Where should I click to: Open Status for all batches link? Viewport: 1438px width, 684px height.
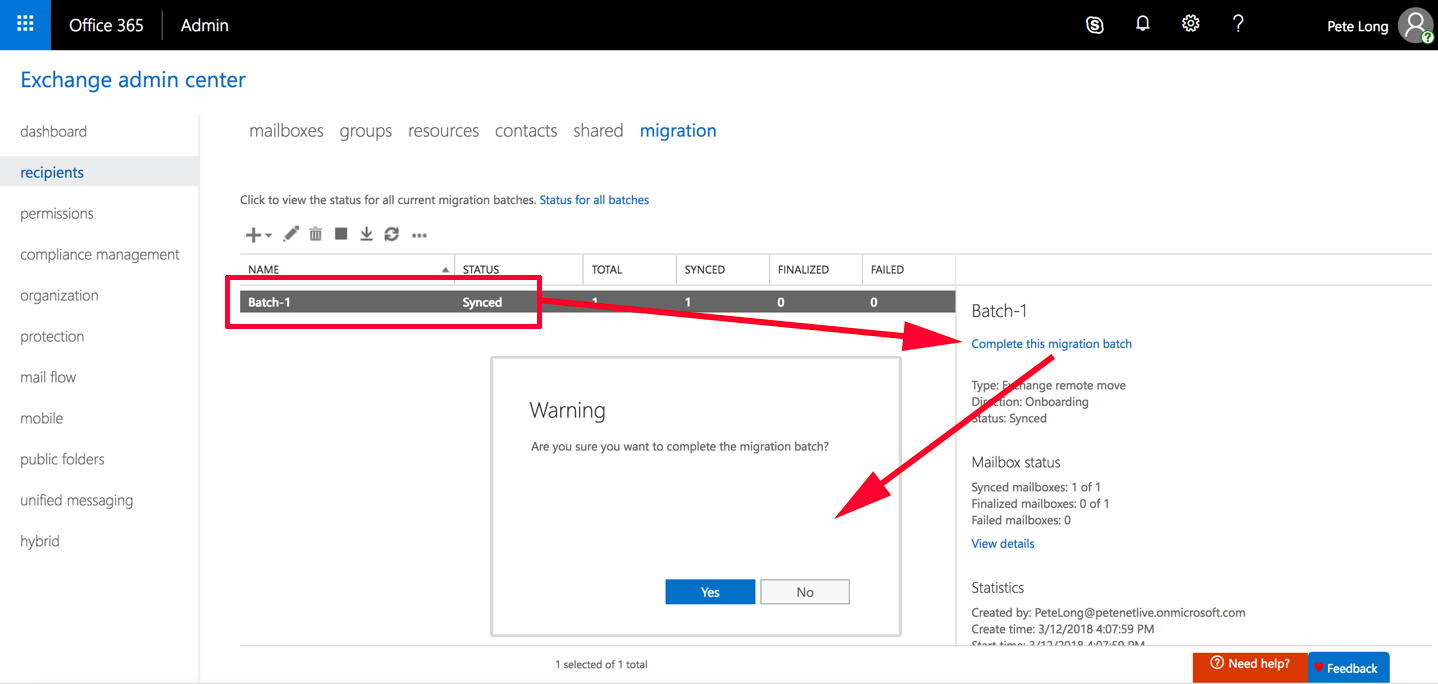point(594,199)
